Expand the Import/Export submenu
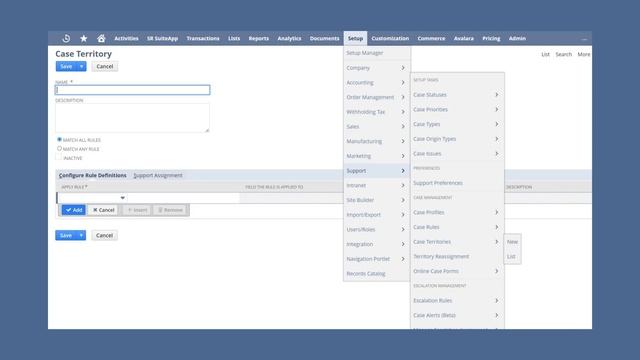 click(x=376, y=215)
